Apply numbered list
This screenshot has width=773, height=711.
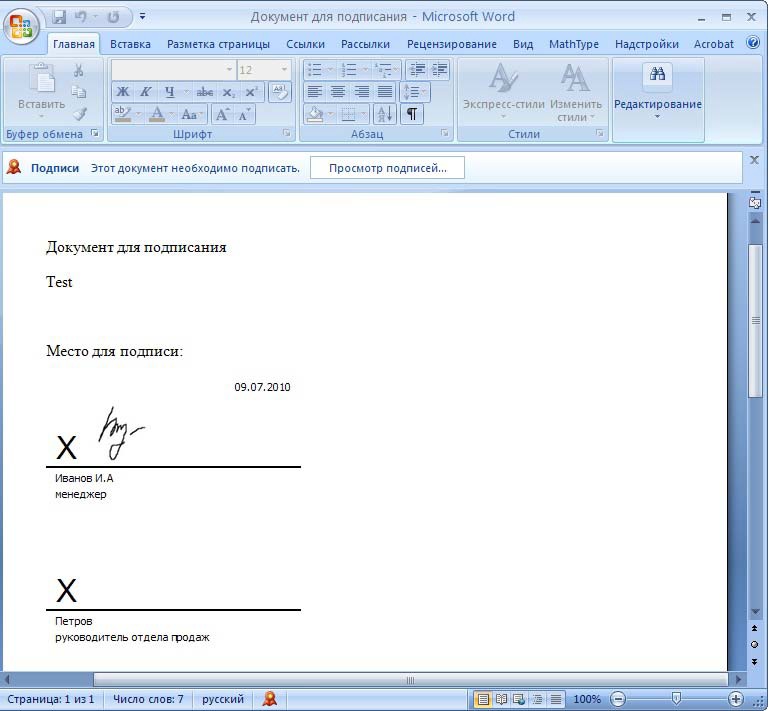pyautogui.click(x=349, y=70)
